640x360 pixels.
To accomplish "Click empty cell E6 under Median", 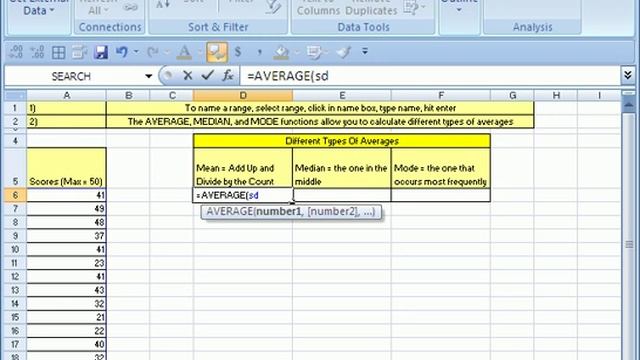I will click(342, 195).
